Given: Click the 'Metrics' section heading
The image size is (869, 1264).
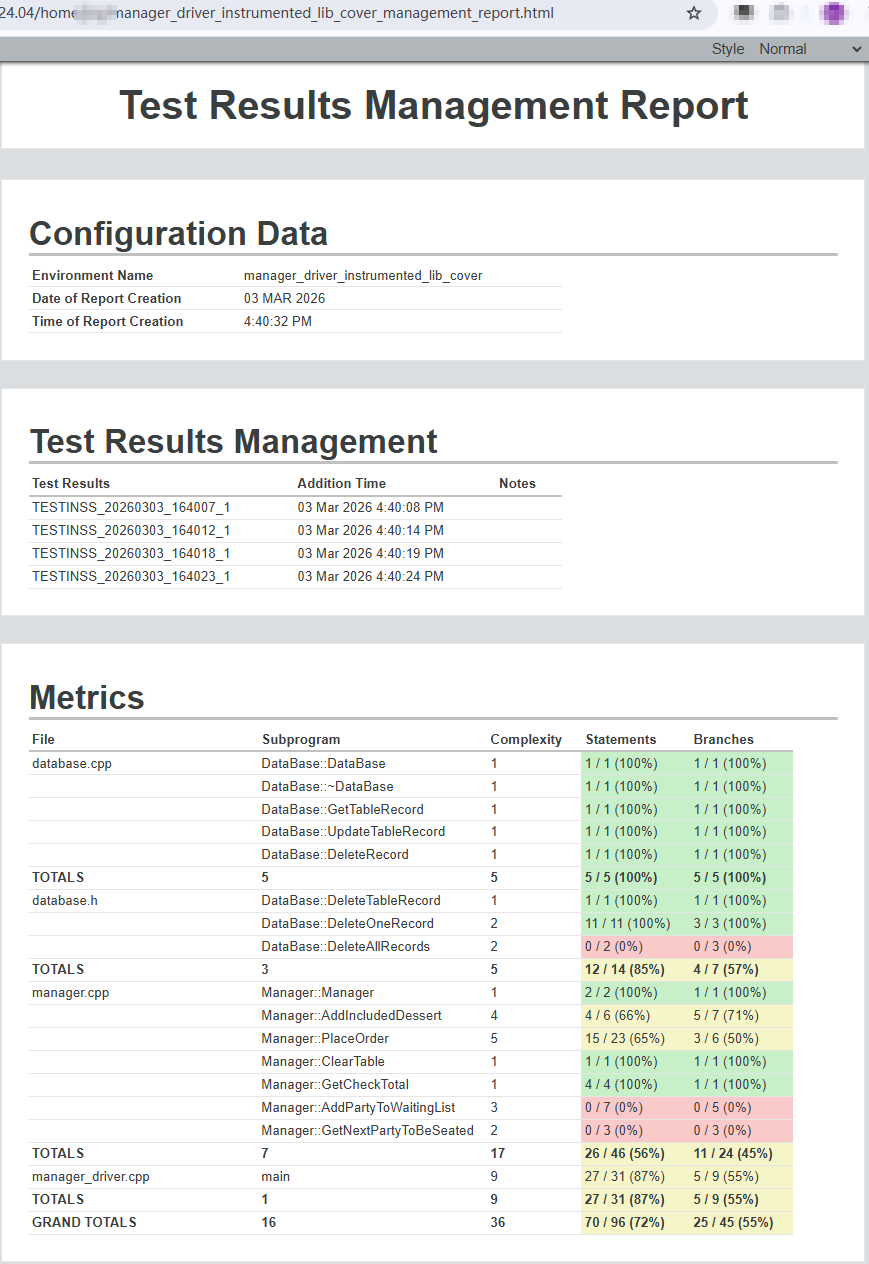Looking at the screenshot, I should tap(87, 697).
